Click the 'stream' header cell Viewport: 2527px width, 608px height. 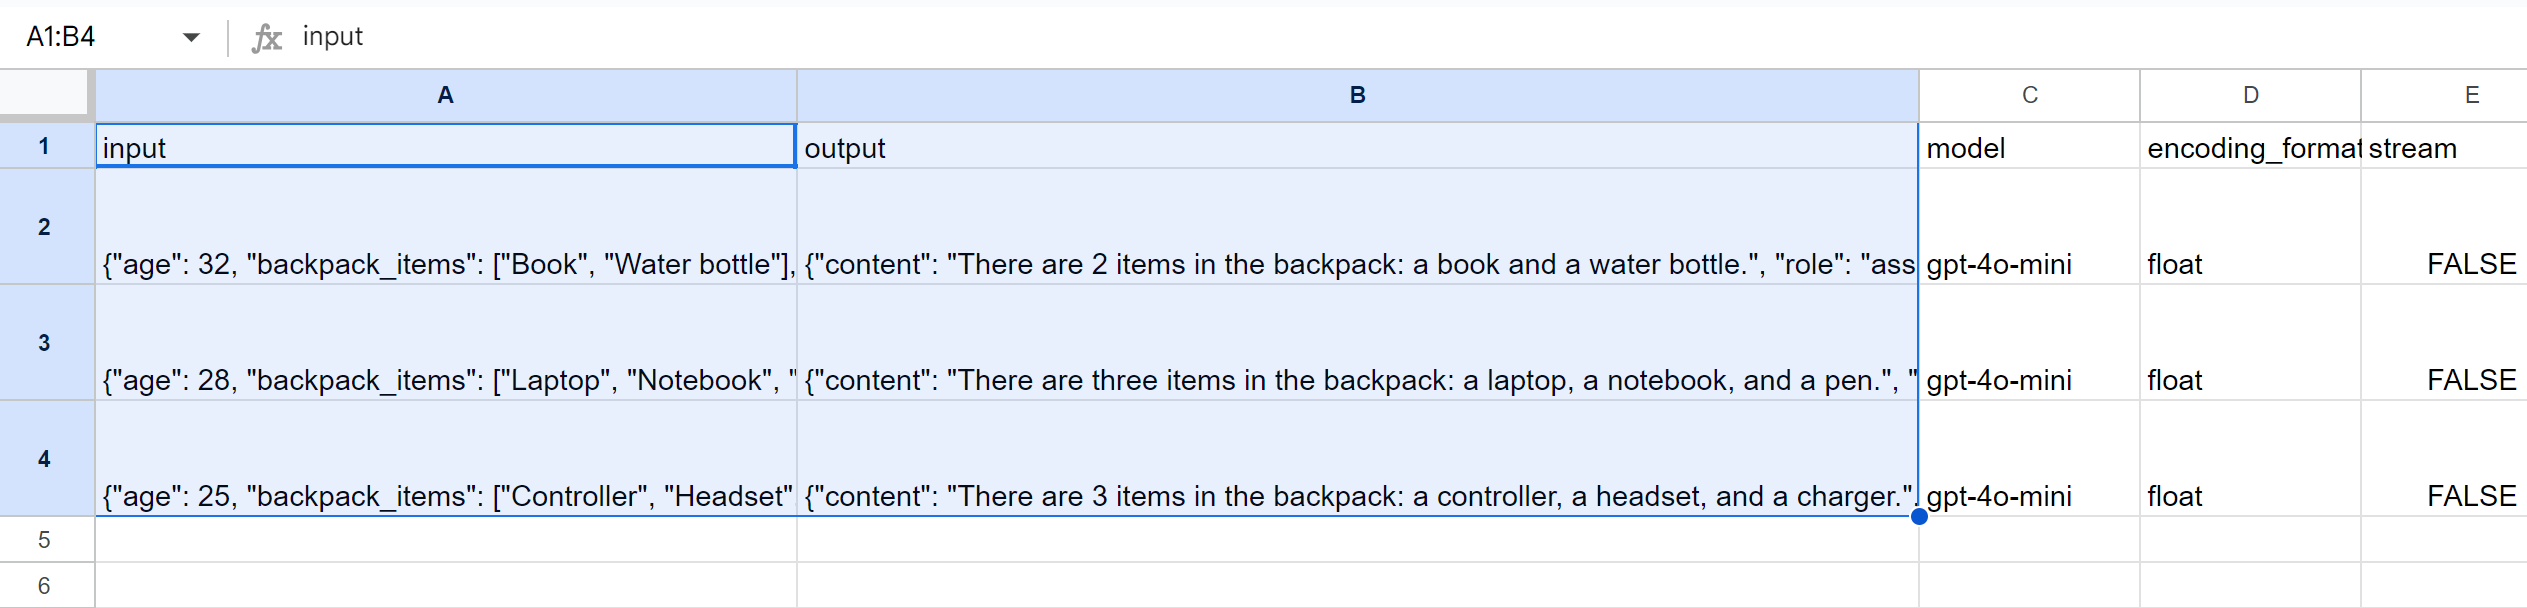(2444, 148)
